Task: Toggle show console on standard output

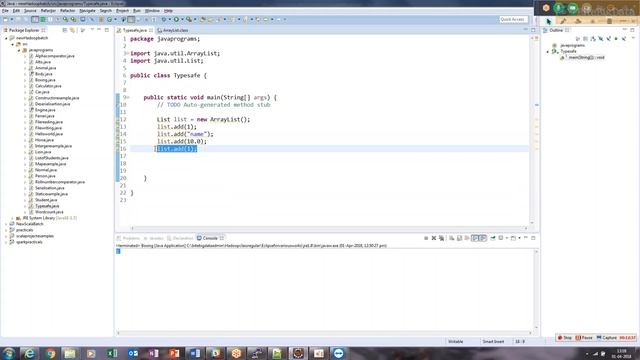Action: (x=475, y=238)
